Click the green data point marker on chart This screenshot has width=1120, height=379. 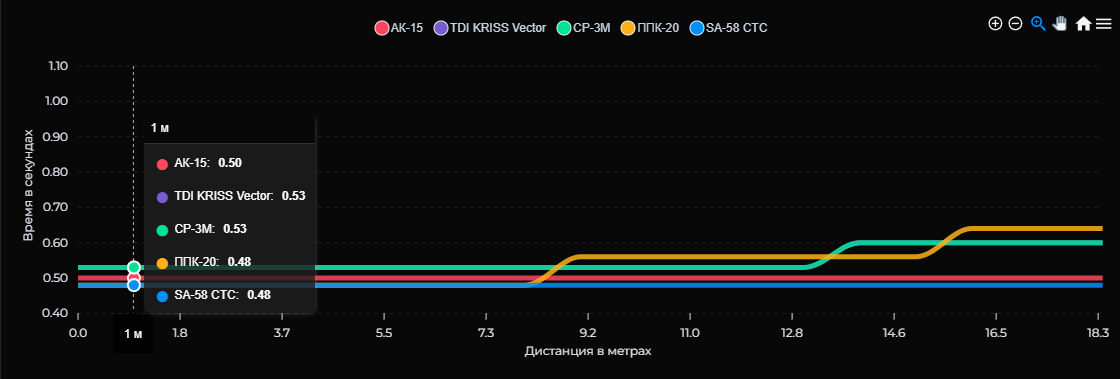pos(134,268)
